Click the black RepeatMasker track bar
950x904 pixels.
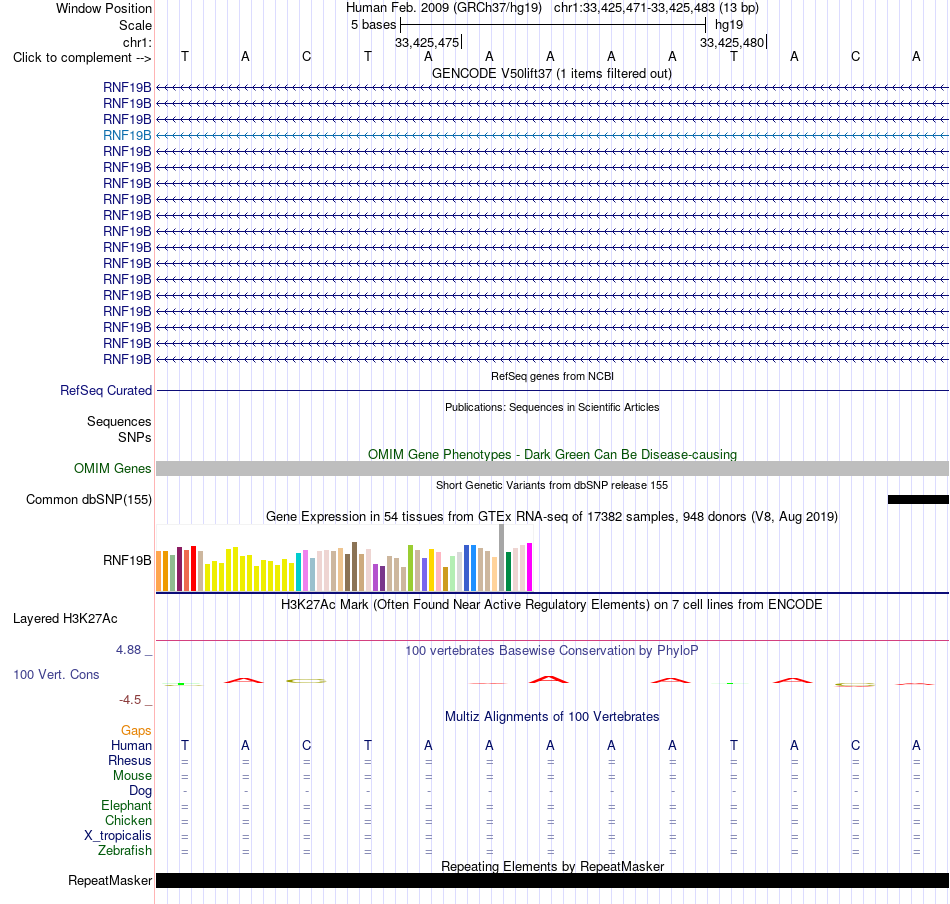point(553,880)
